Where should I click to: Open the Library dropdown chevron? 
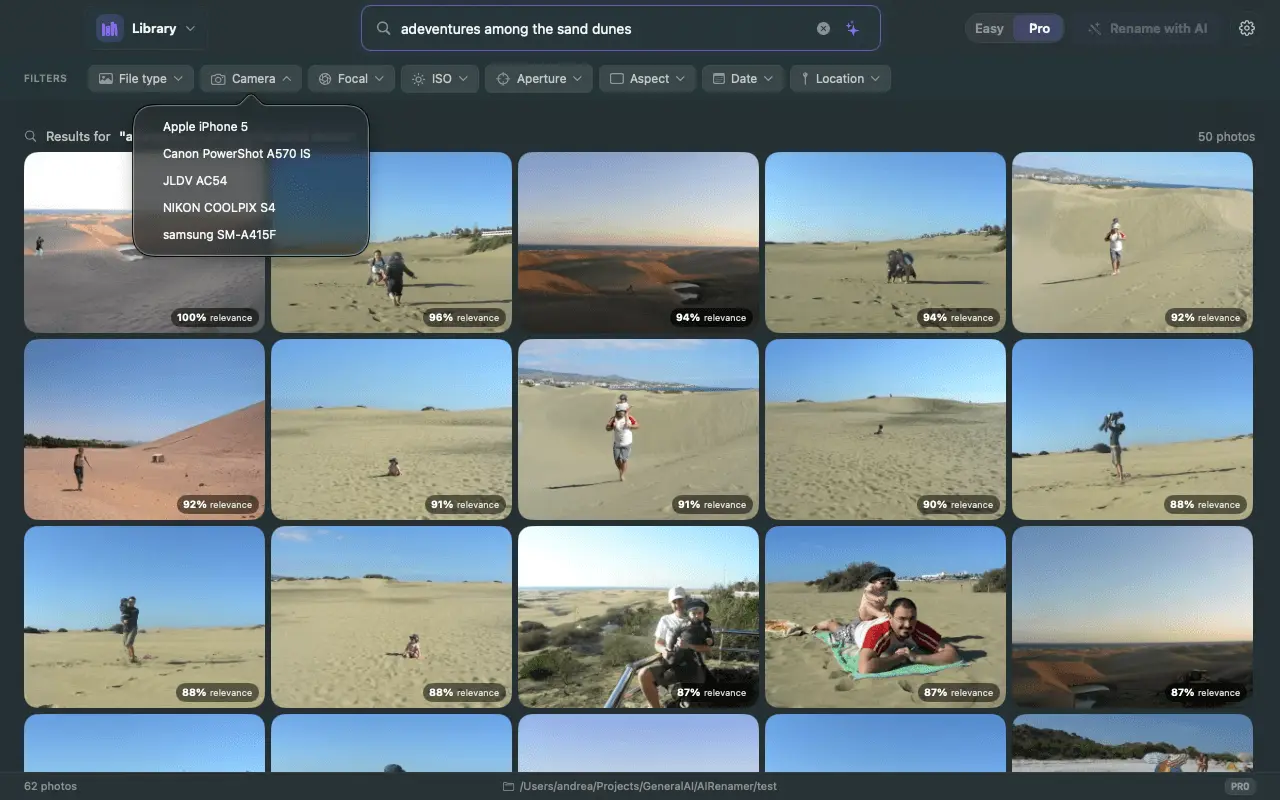(x=190, y=29)
